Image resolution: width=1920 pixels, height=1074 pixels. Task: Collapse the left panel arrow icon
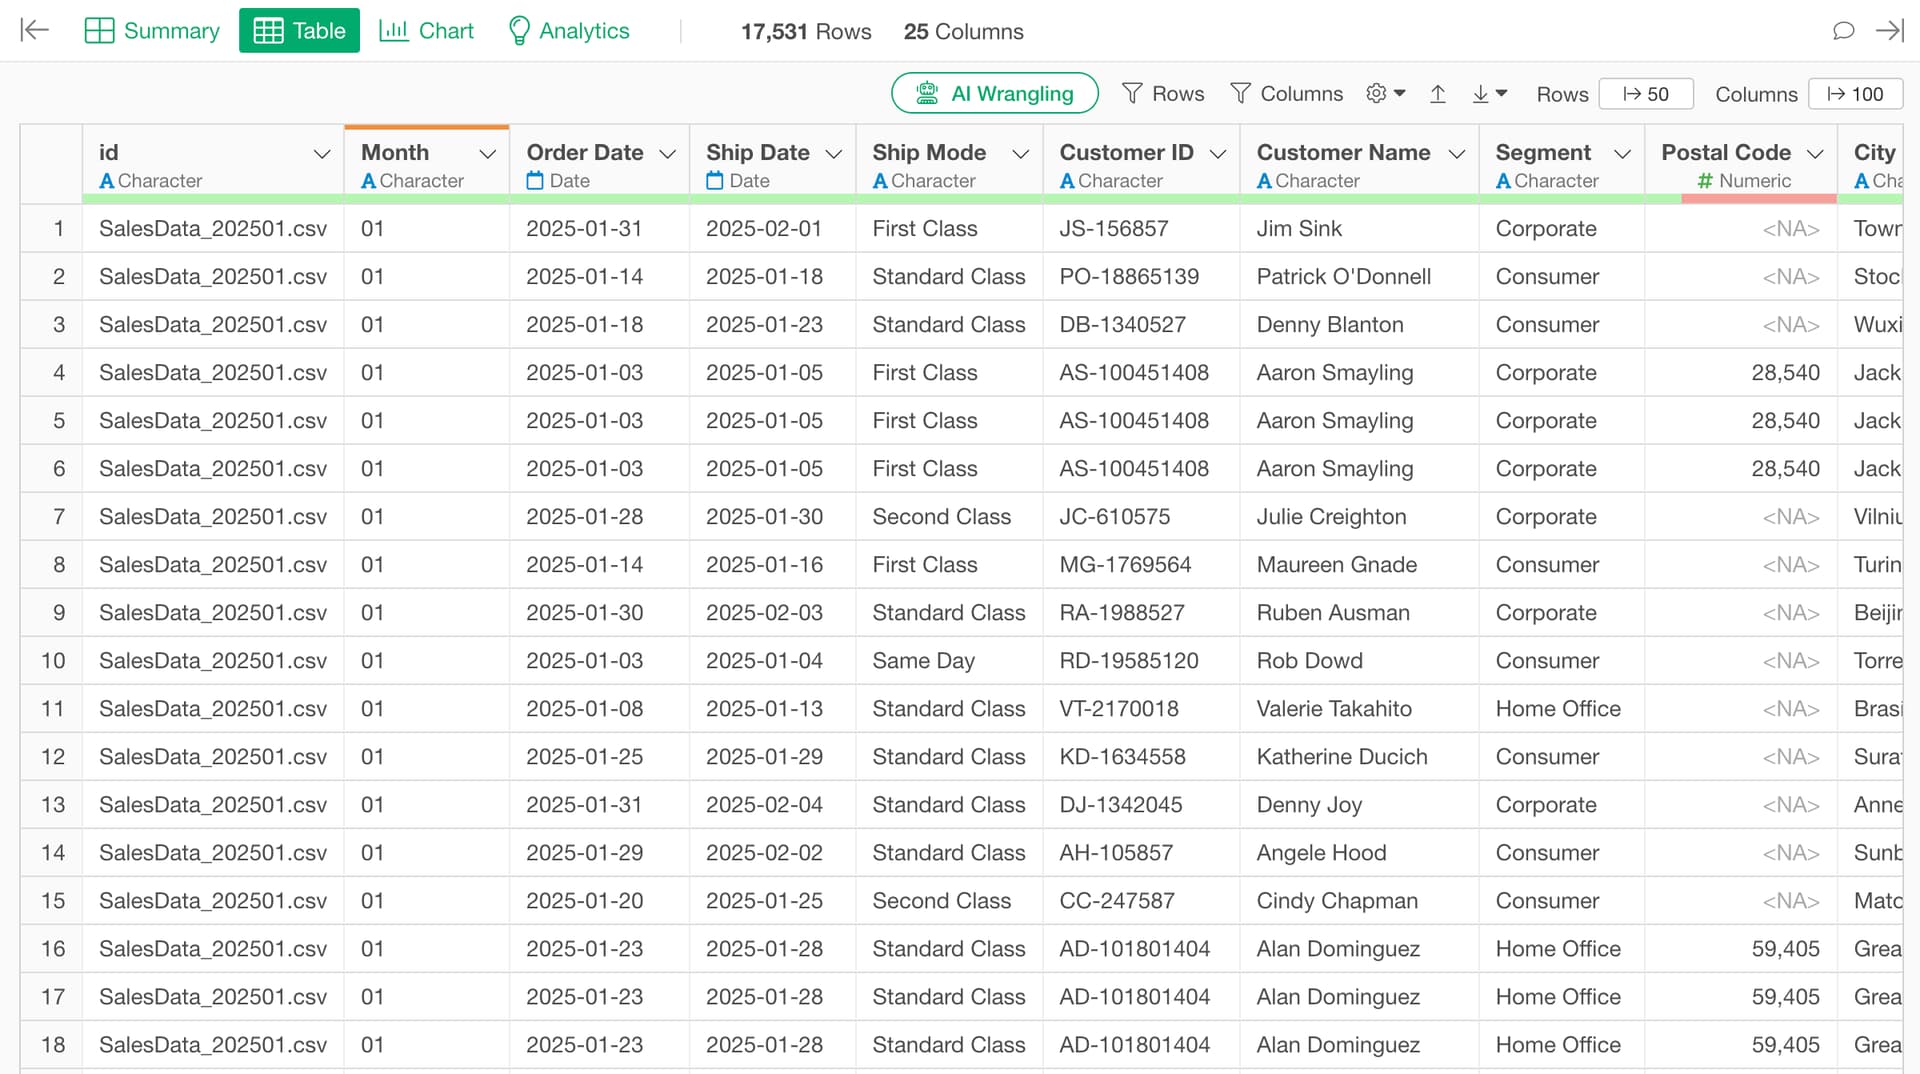[x=35, y=30]
